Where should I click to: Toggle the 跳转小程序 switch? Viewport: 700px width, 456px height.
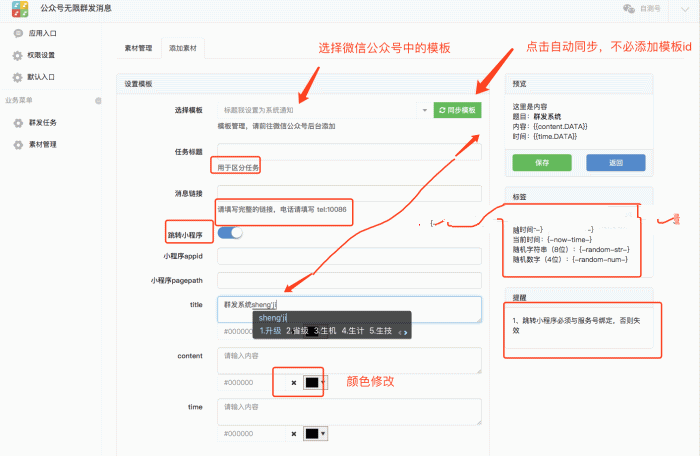pos(230,233)
